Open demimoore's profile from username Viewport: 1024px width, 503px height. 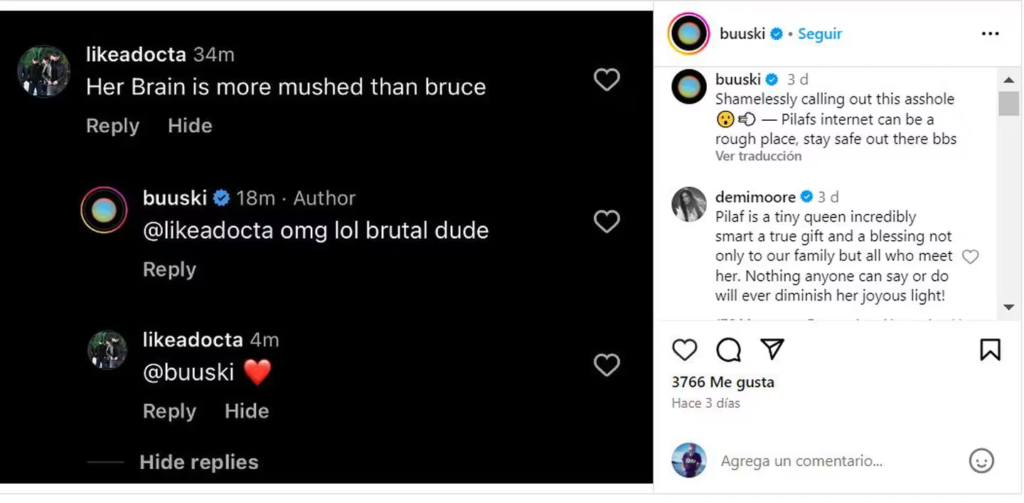pyautogui.click(x=755, y=197)
